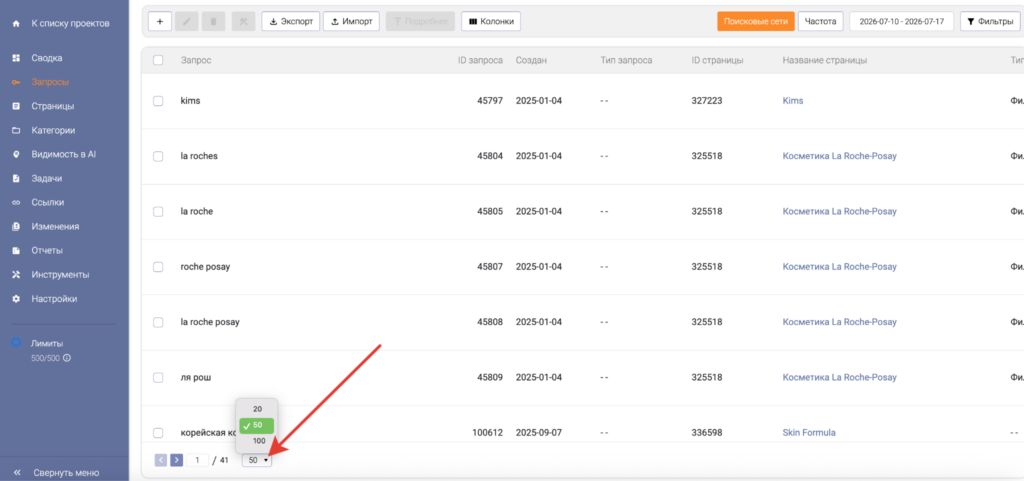The image size is (1024, 481).
Task: Go to К списку проектов home icon
Action: (16, 23)
